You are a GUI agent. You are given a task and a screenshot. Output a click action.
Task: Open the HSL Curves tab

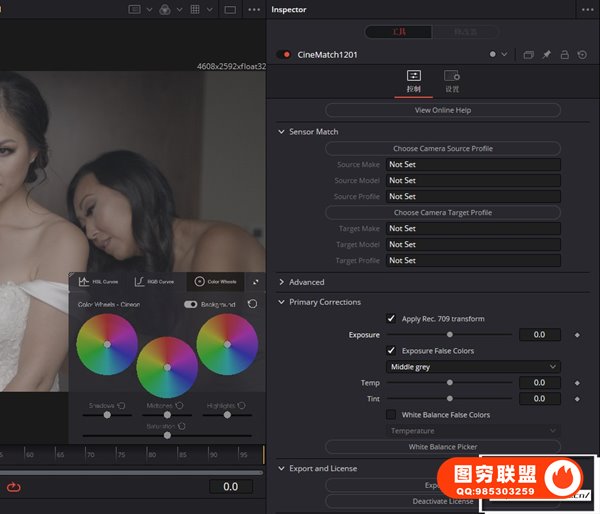click(99, 282)
